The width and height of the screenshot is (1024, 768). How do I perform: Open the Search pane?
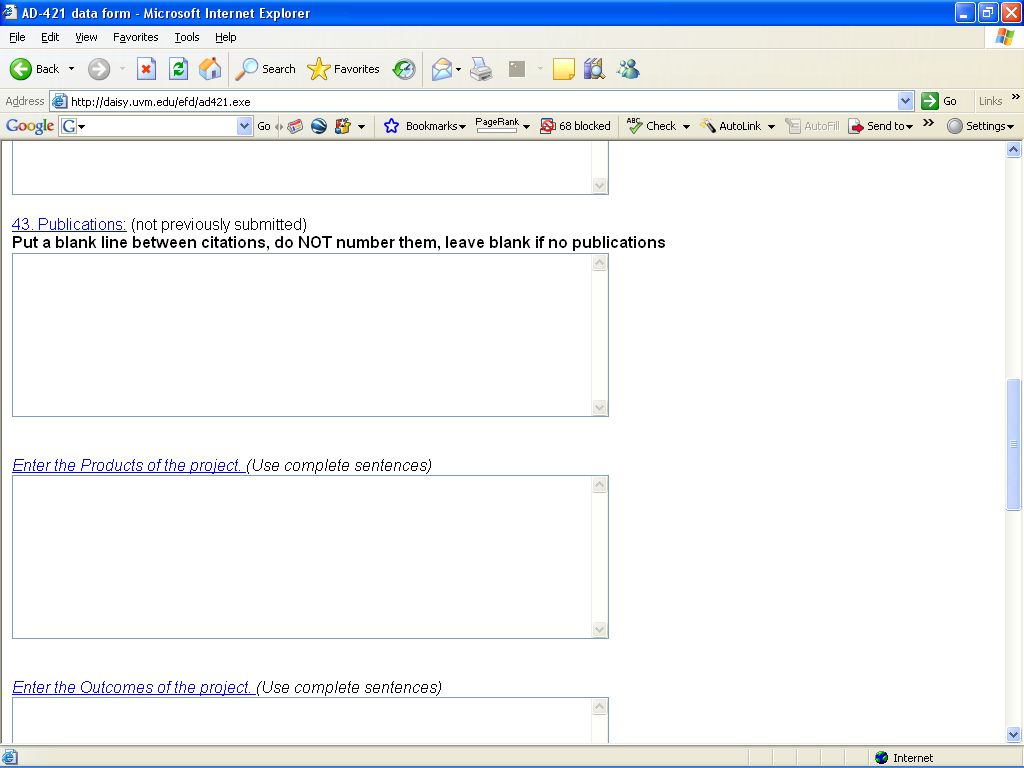click(265, 69)
